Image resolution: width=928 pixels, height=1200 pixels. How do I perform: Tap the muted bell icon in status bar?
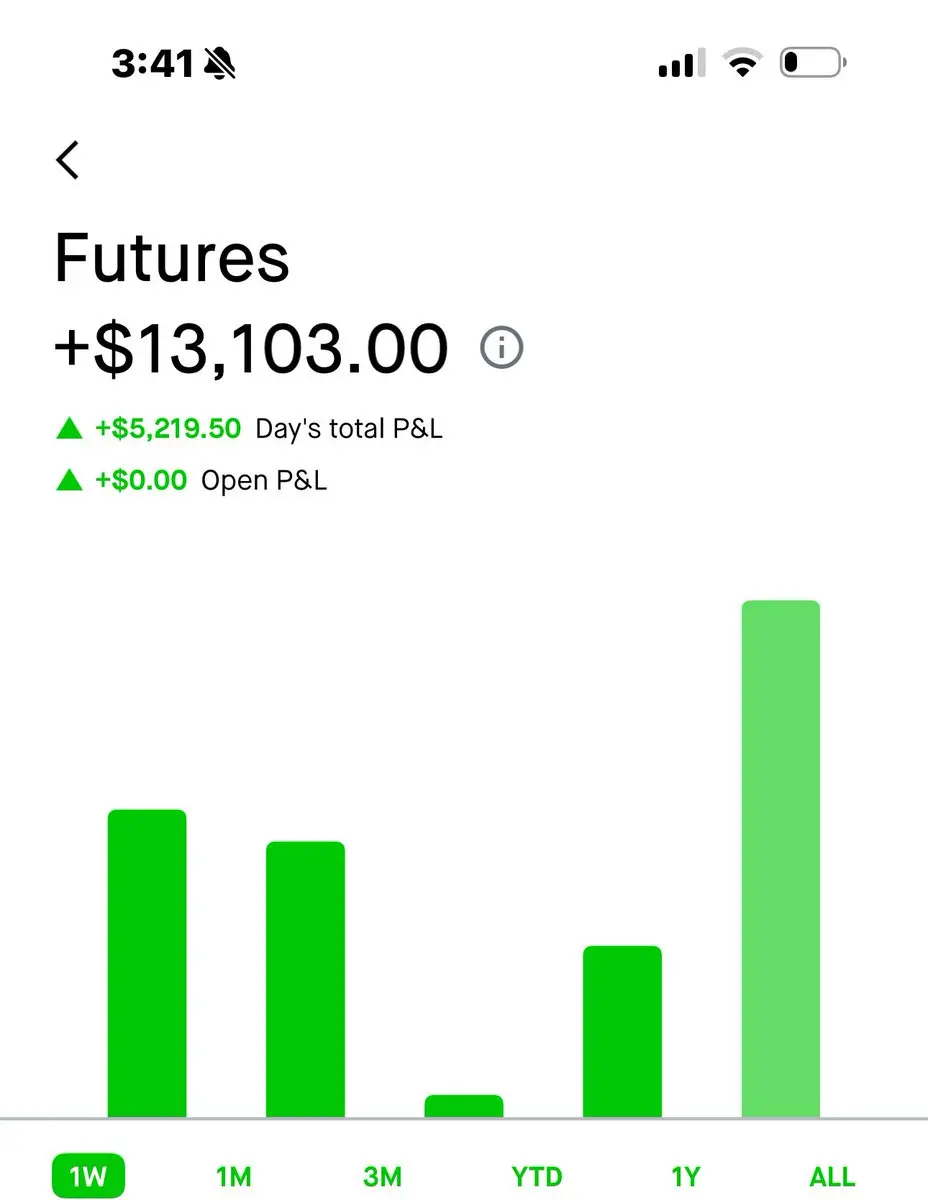click(x=220, y=65)
